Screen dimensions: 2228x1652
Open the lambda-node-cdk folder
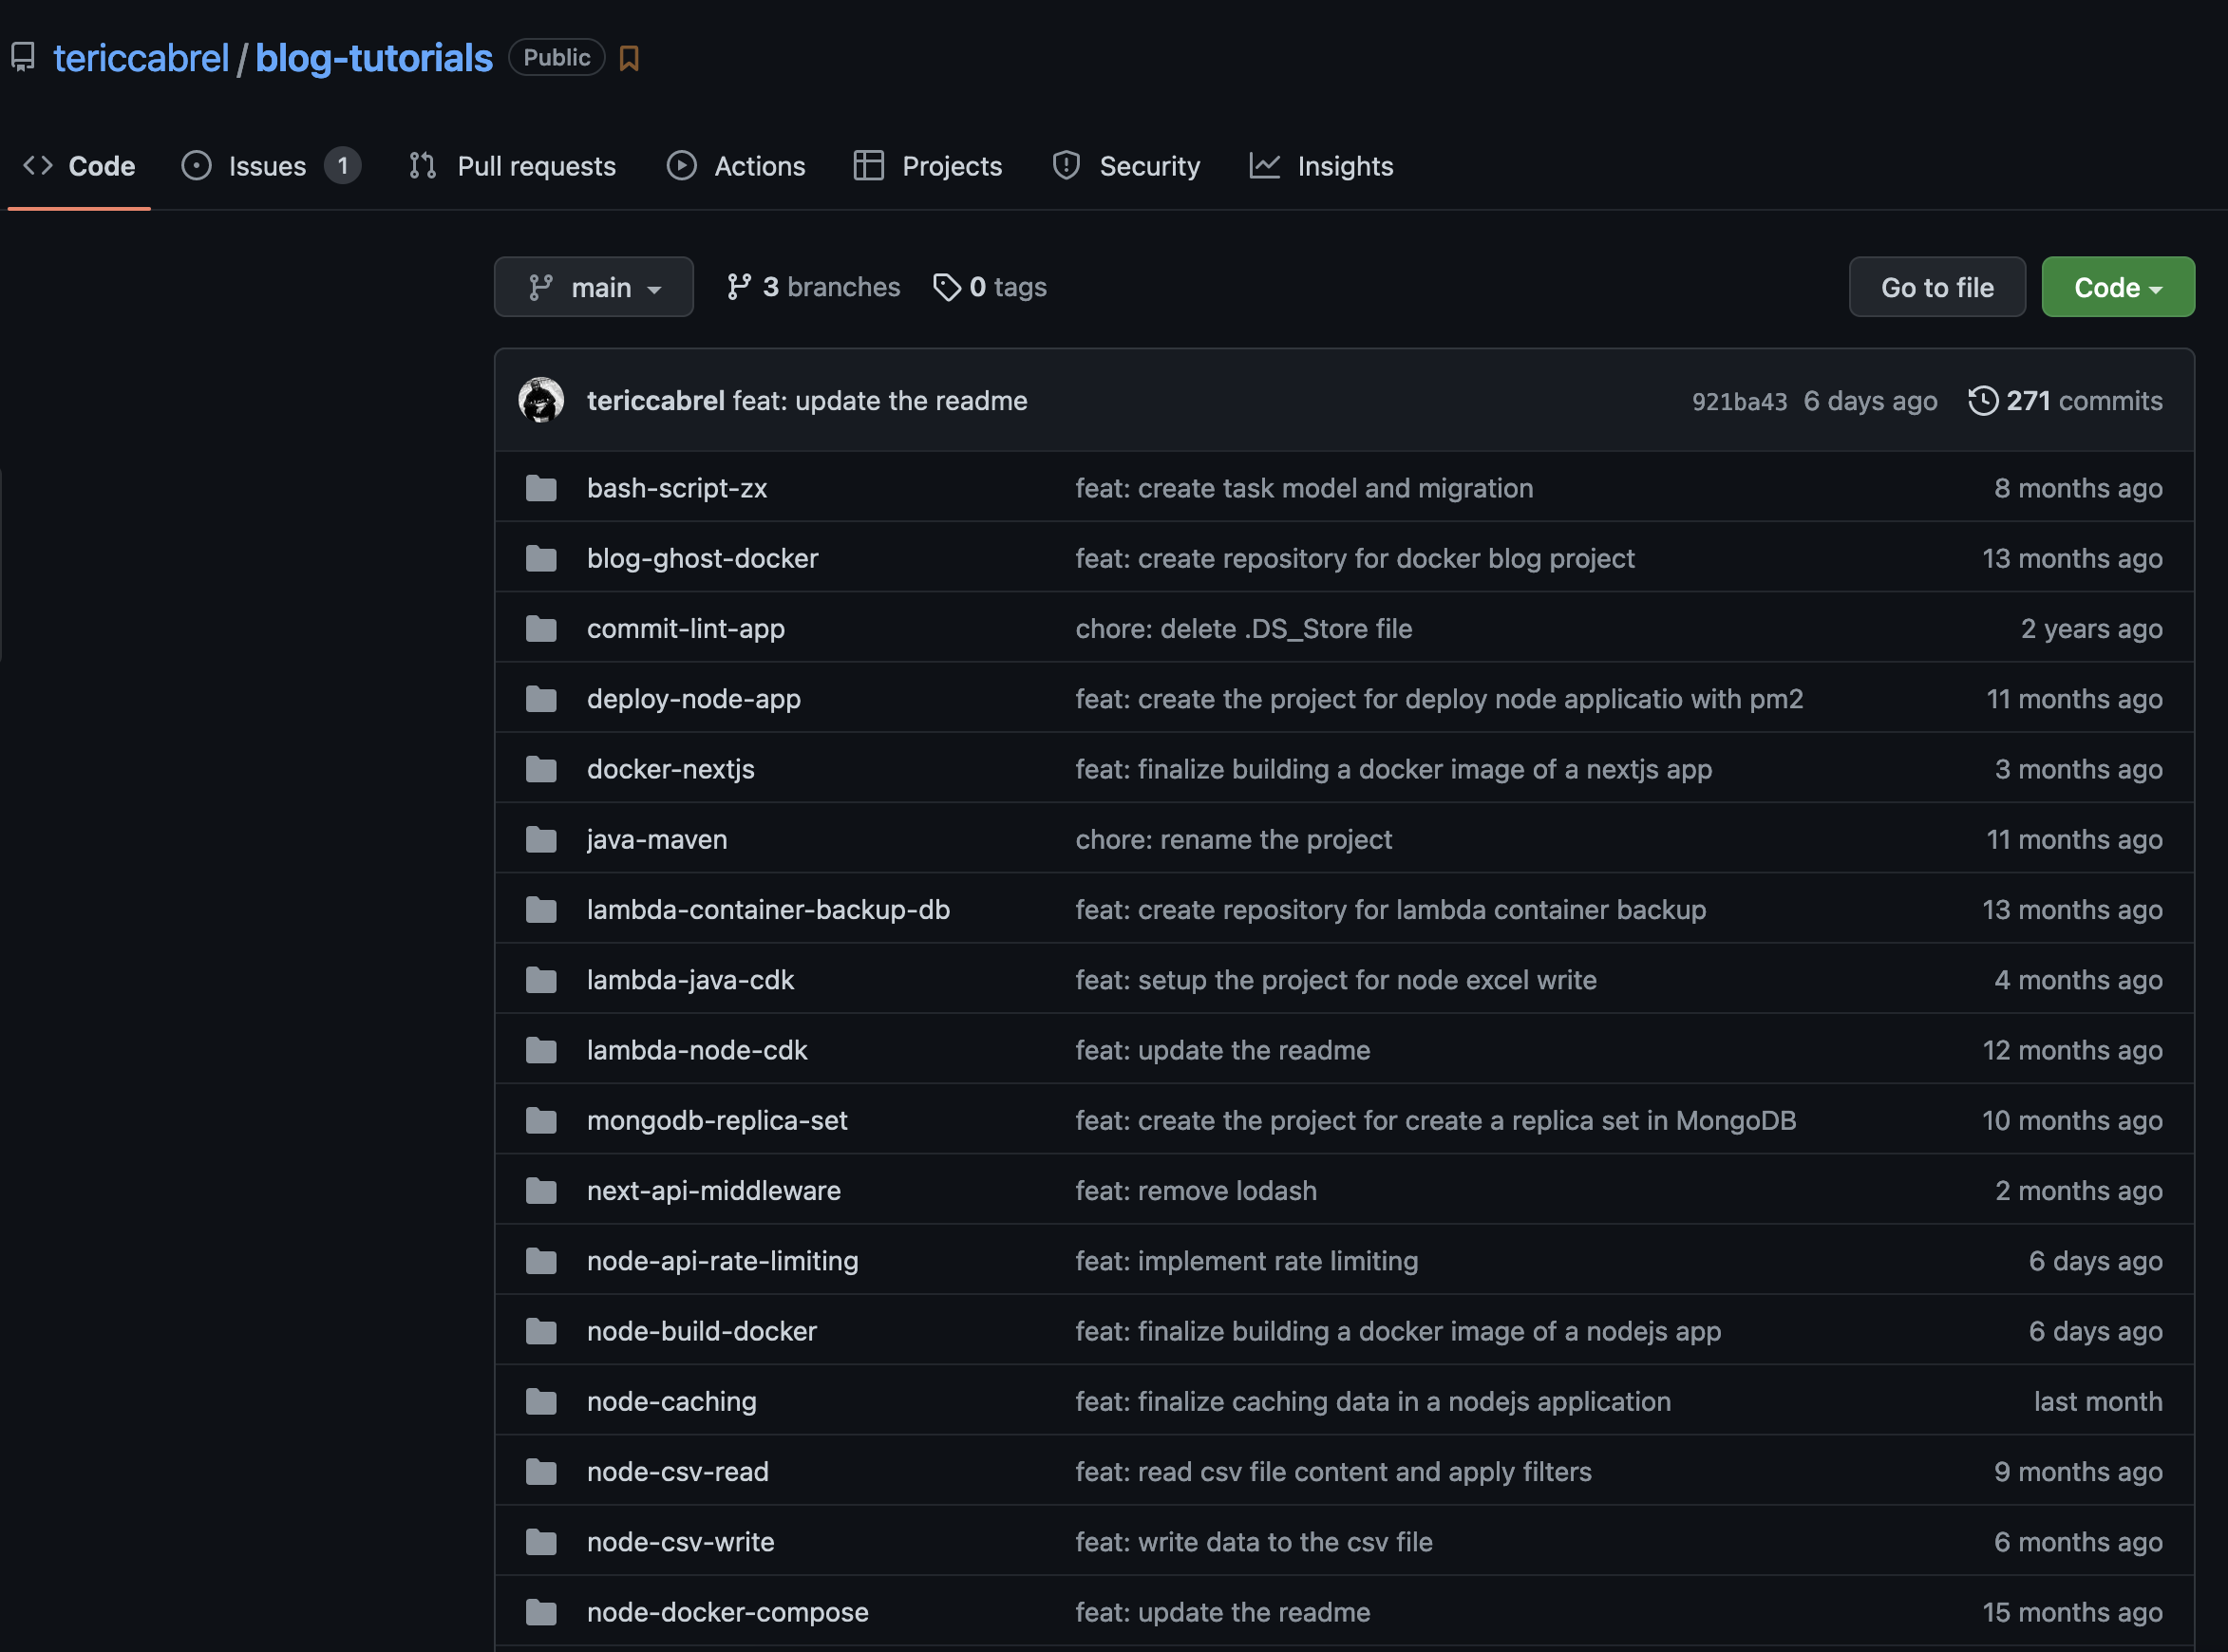tap(697, 1050)
